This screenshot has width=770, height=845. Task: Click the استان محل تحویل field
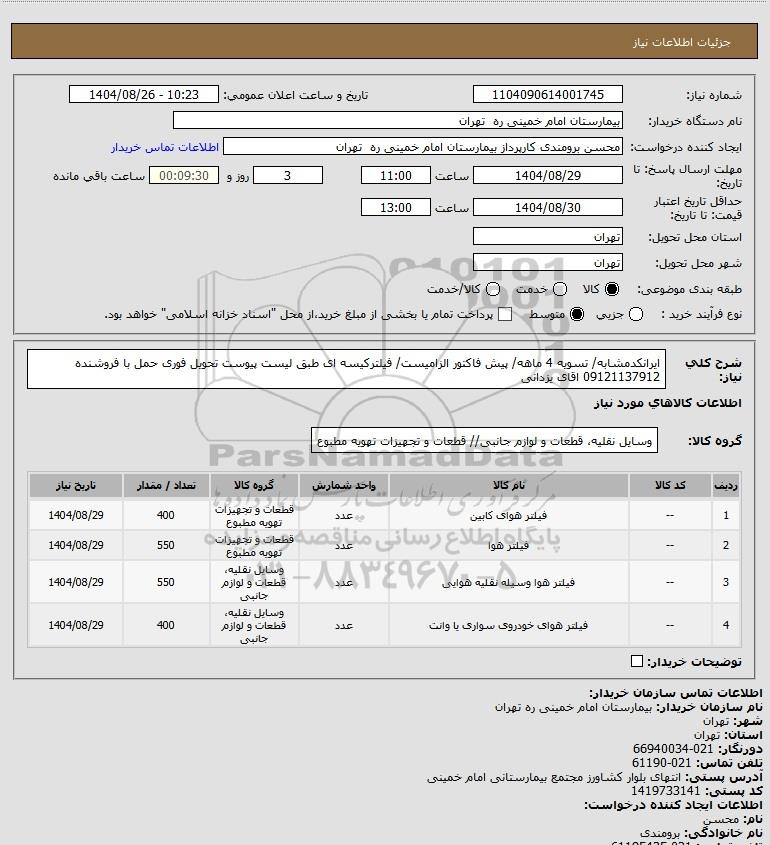[547, 237]
